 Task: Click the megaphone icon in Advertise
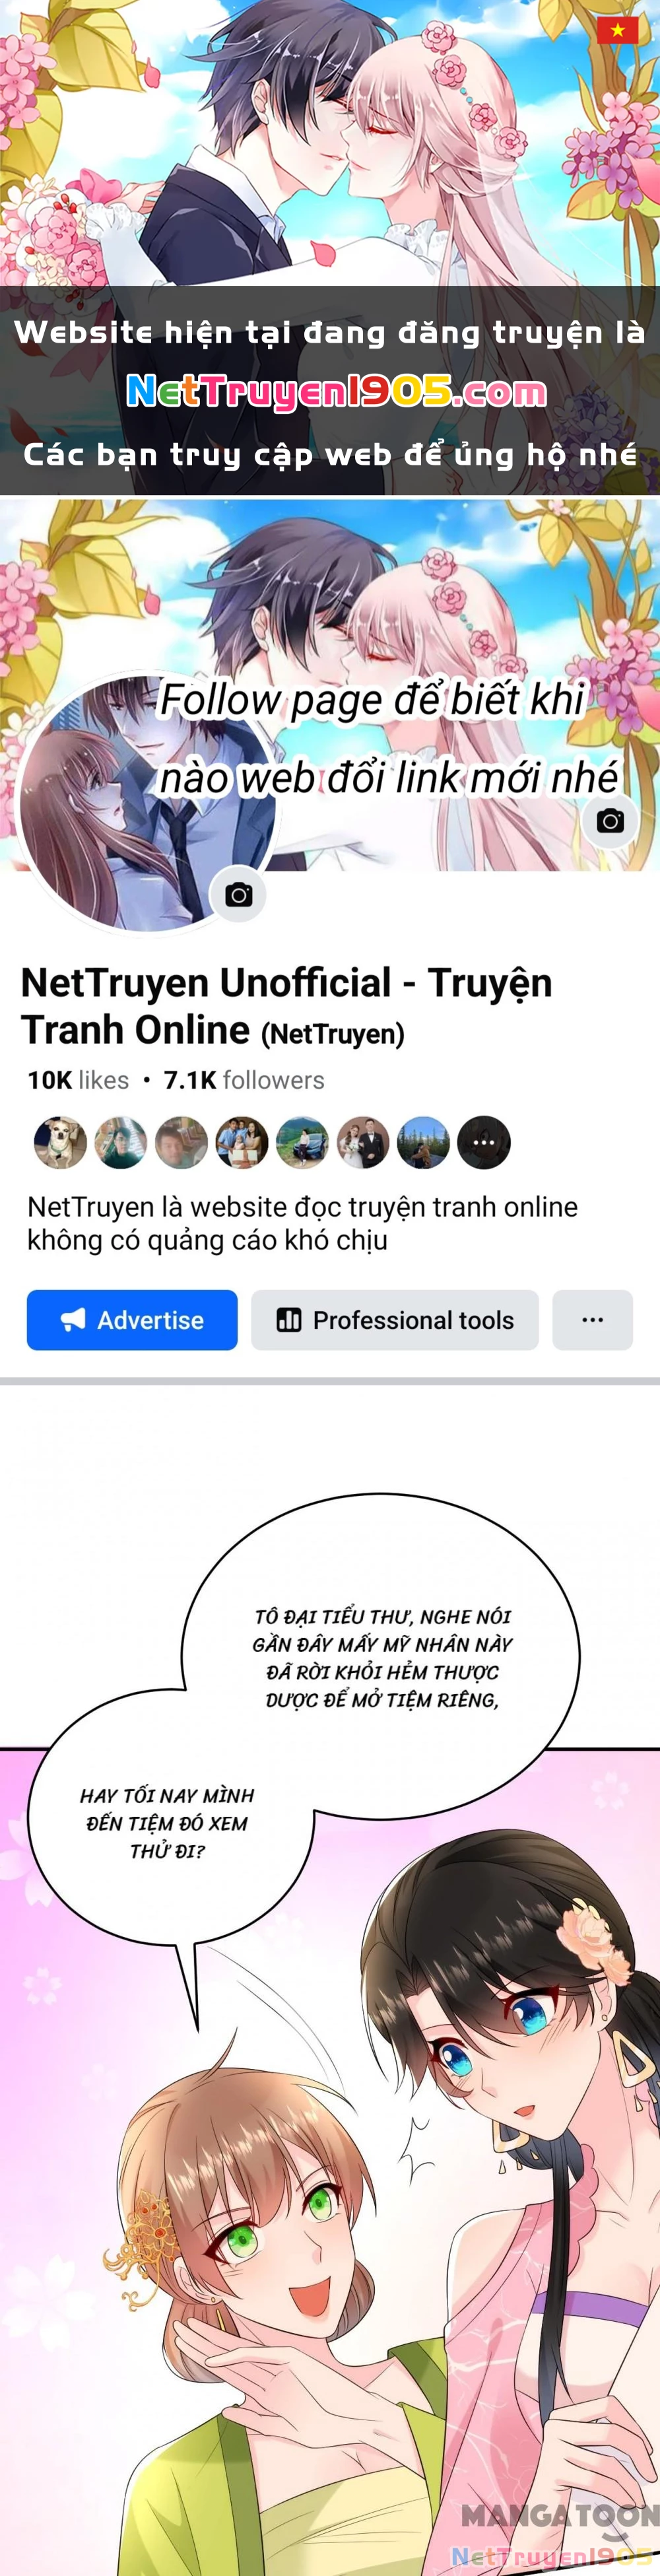coord(73,1320)
